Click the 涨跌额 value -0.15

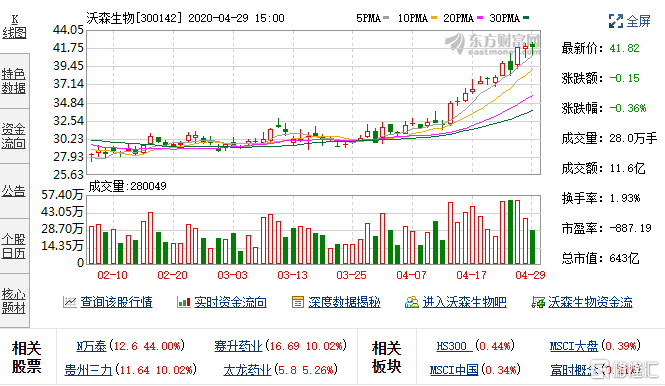click(624, 78)
